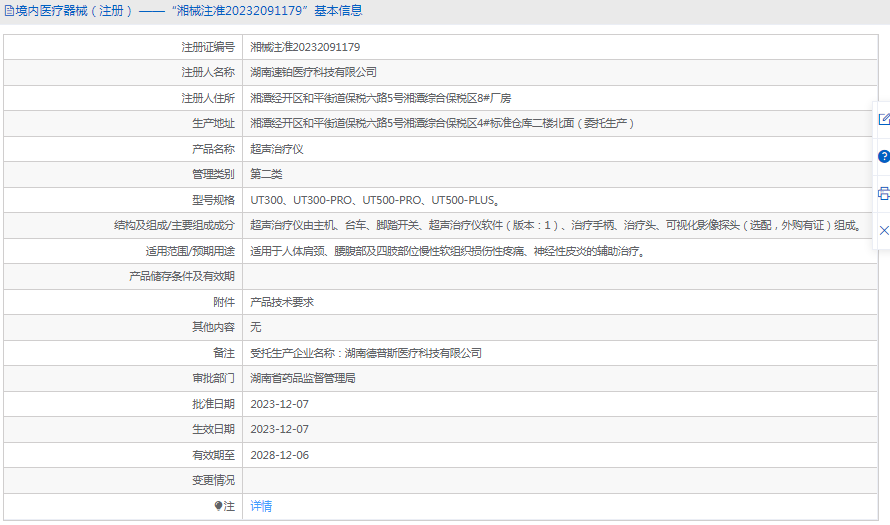Click registrant address ending 保税区8#厂房
Screen dimensions: 890x525
381,98
